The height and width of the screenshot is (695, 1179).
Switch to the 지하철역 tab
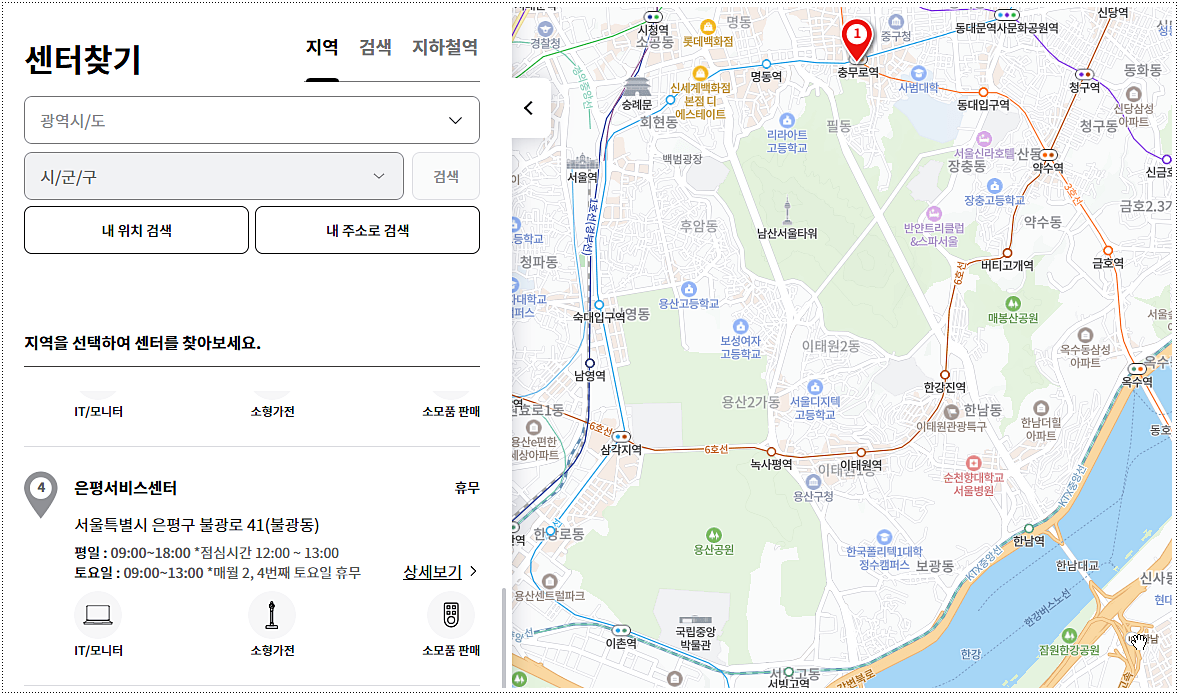click(x=445, y=47)
